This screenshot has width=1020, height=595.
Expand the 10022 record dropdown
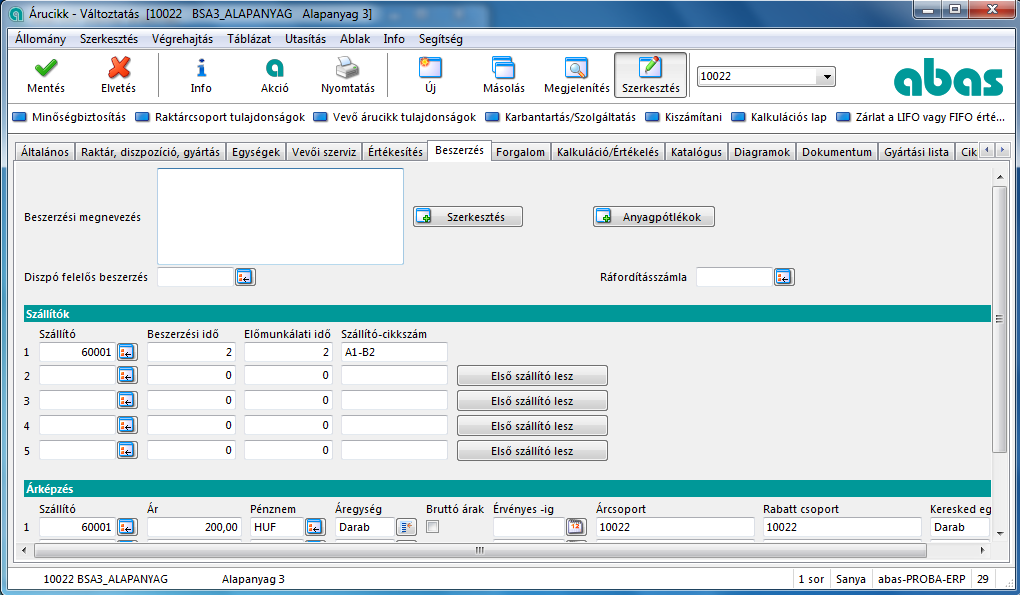coord(826,77)
